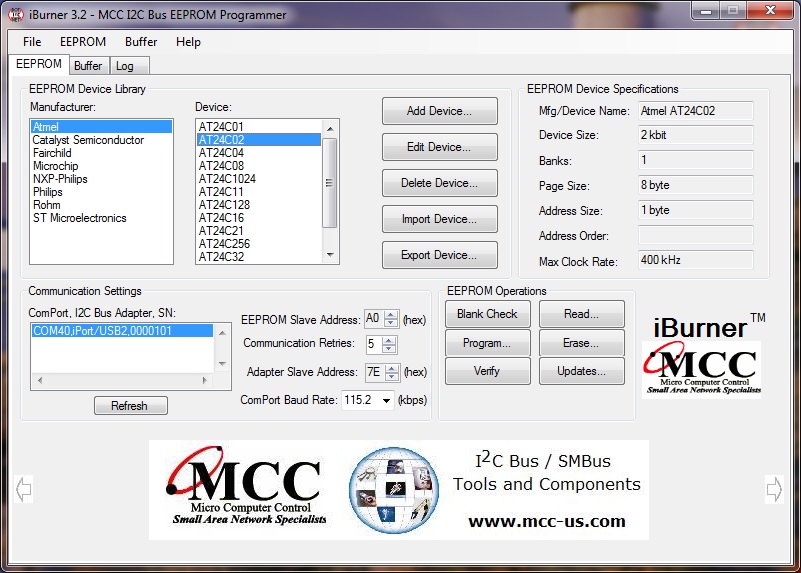Viewport: 801px width, 573px height.
Task: Click the Export Device button
Action: pos(439,255)
